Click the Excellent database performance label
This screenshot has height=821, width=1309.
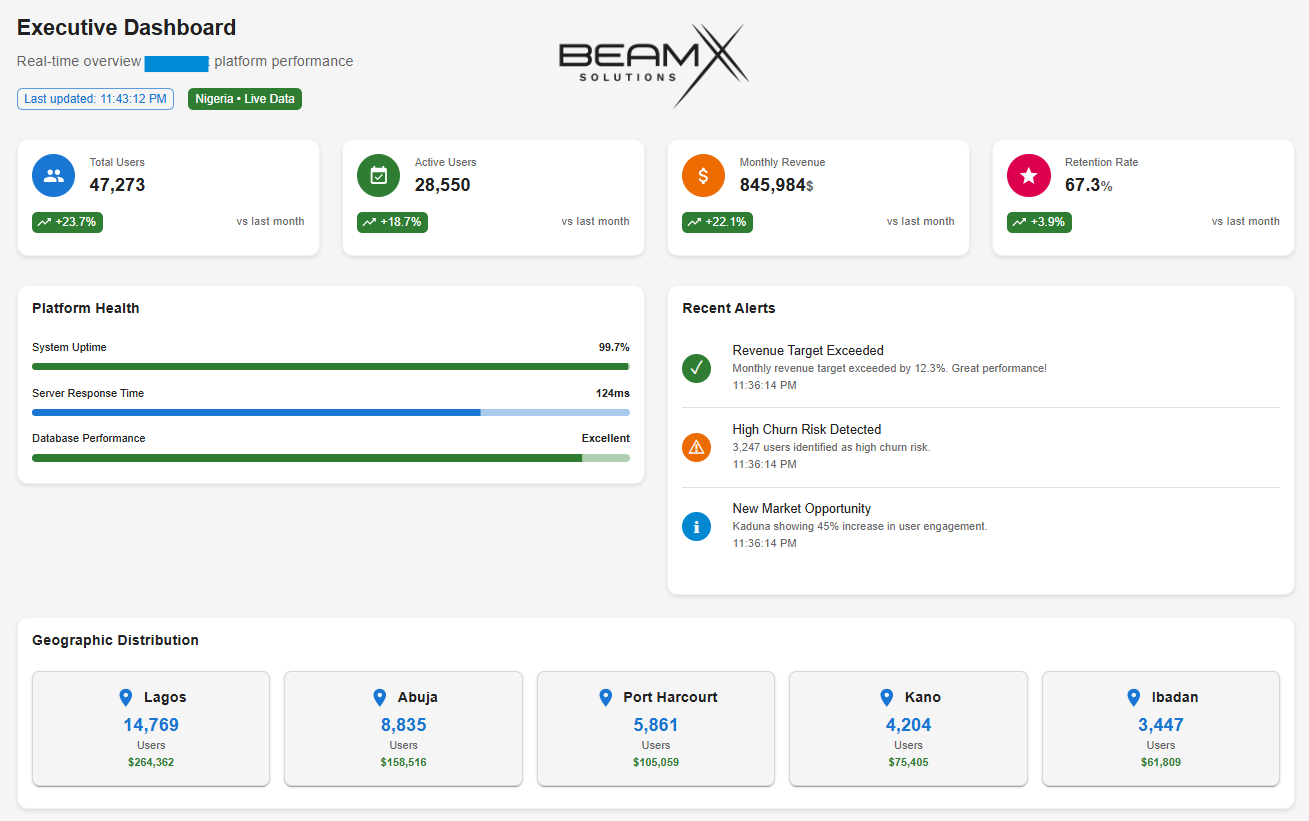coord(606,438)
